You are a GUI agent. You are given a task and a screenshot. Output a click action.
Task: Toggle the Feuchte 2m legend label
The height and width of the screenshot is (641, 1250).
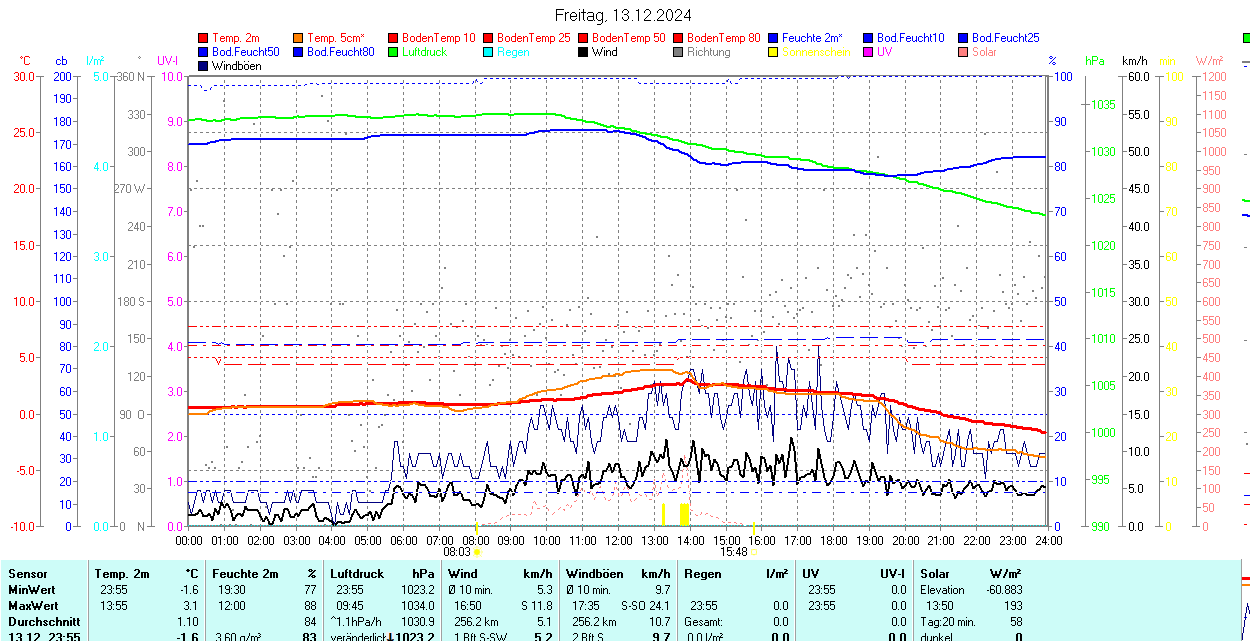click(x=812, y=37)
